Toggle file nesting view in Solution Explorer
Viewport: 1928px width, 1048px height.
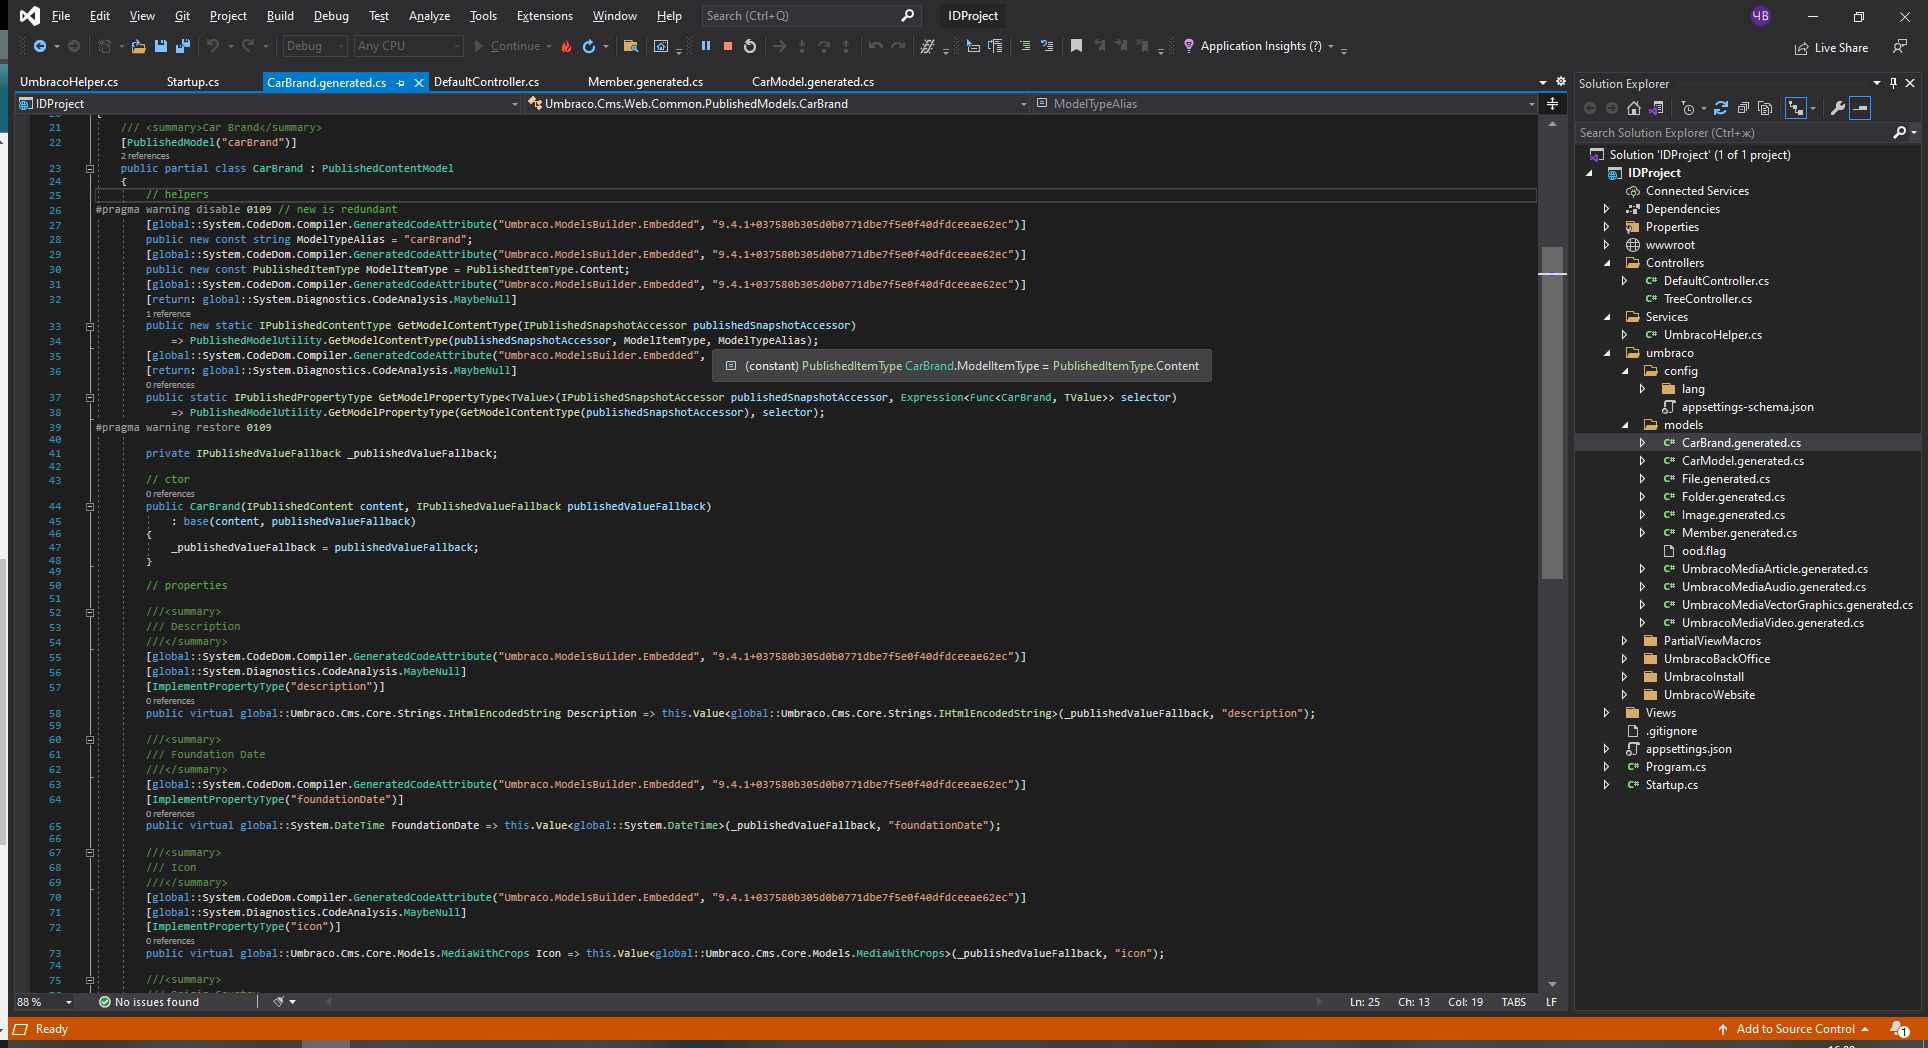click(x=1797, y=108)
